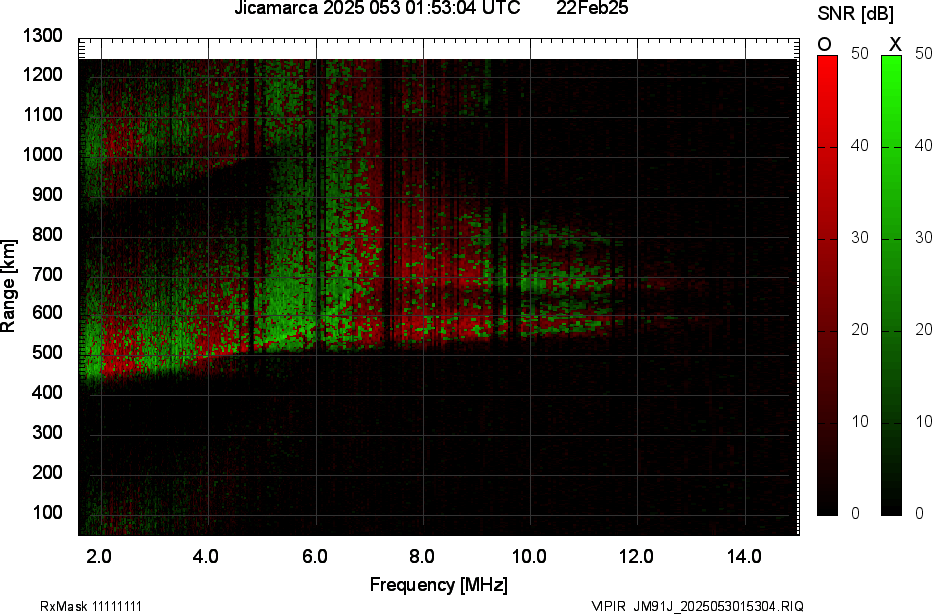Click the 800 km range tick label

[47, 234]
